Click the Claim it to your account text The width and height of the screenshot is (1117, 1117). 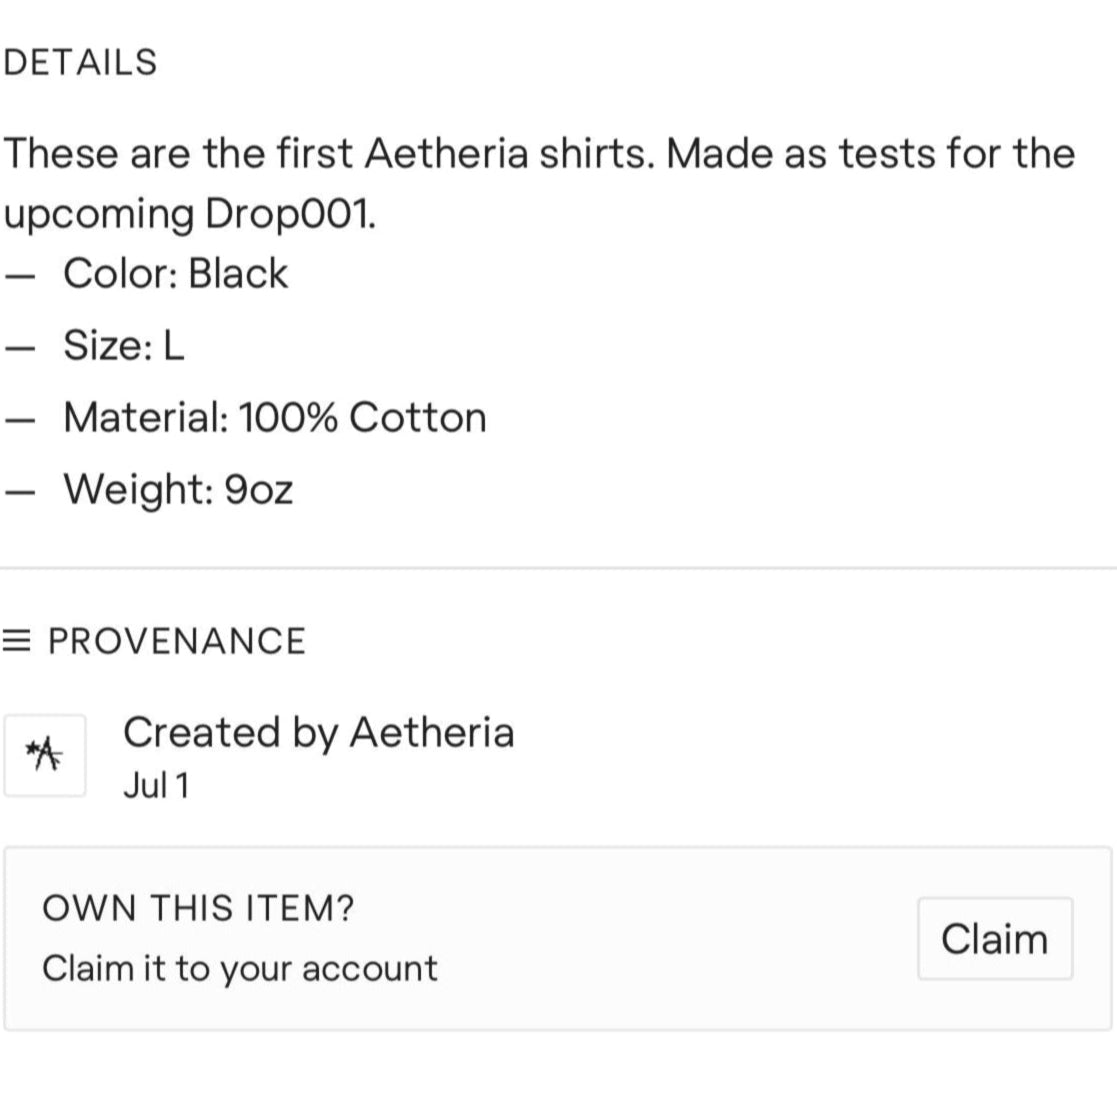240,968
